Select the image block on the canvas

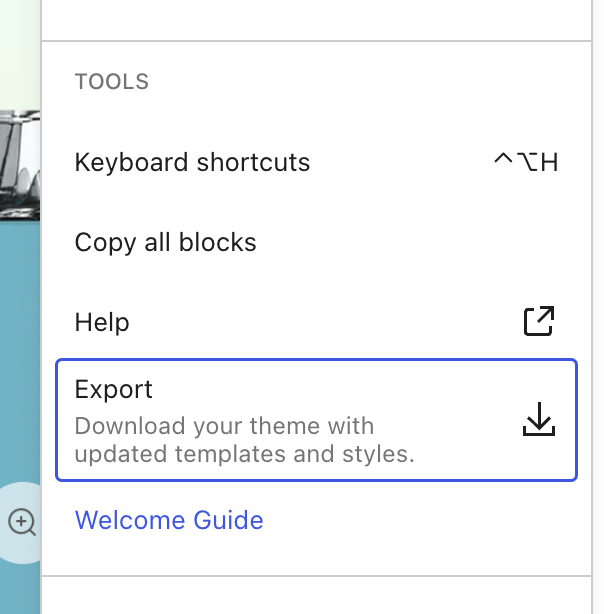click(x=20, y=166)
